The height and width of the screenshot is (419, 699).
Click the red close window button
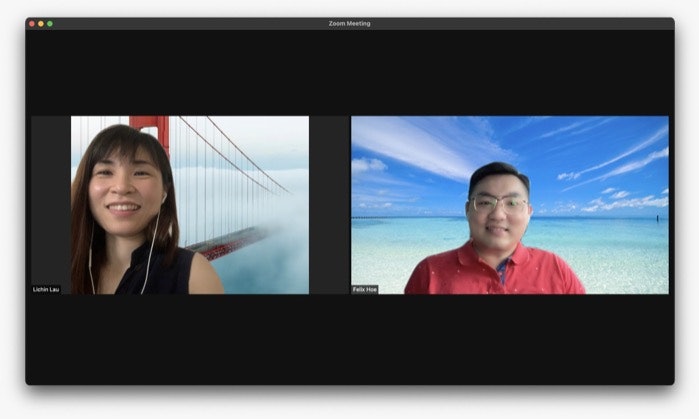point(31,23)
